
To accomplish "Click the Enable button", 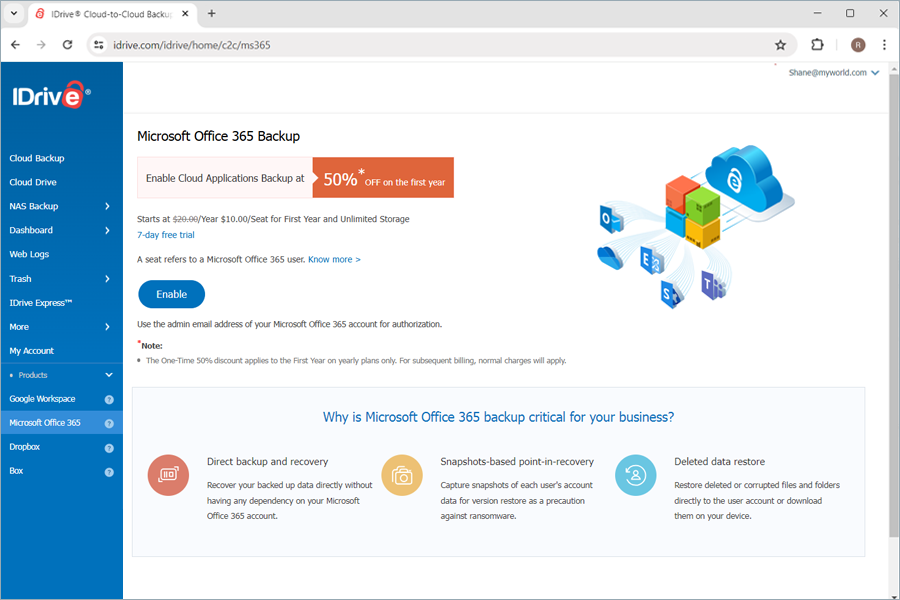I will coord(172,294).
